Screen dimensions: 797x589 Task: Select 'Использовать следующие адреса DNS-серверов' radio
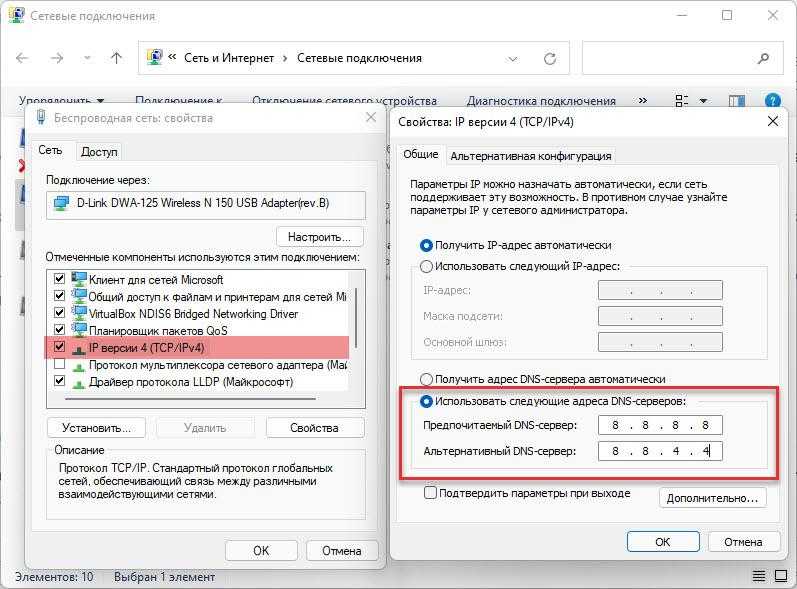pos(426,401)
